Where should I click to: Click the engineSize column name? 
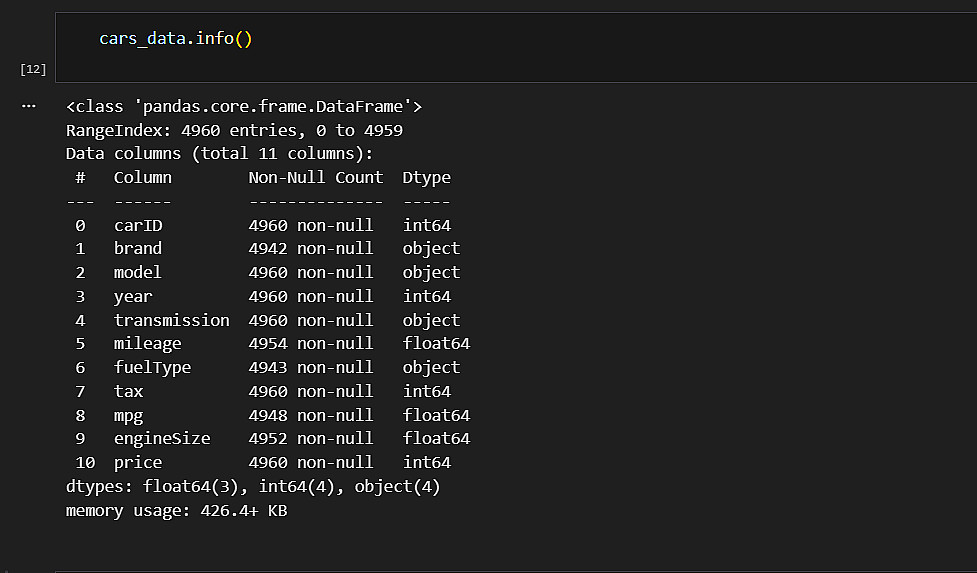coord(162,439)
